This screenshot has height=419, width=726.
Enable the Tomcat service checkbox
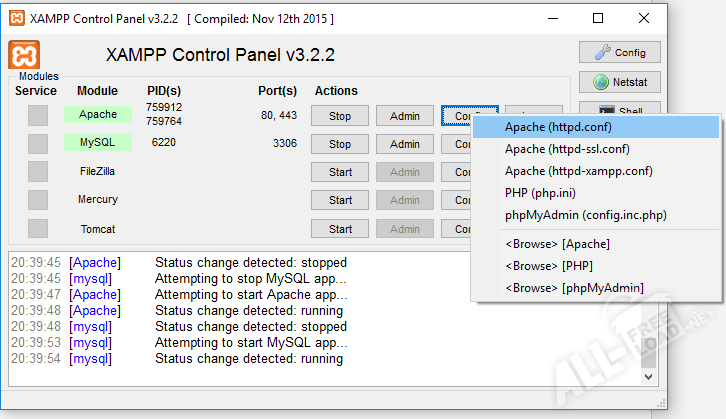click(38, 228)
